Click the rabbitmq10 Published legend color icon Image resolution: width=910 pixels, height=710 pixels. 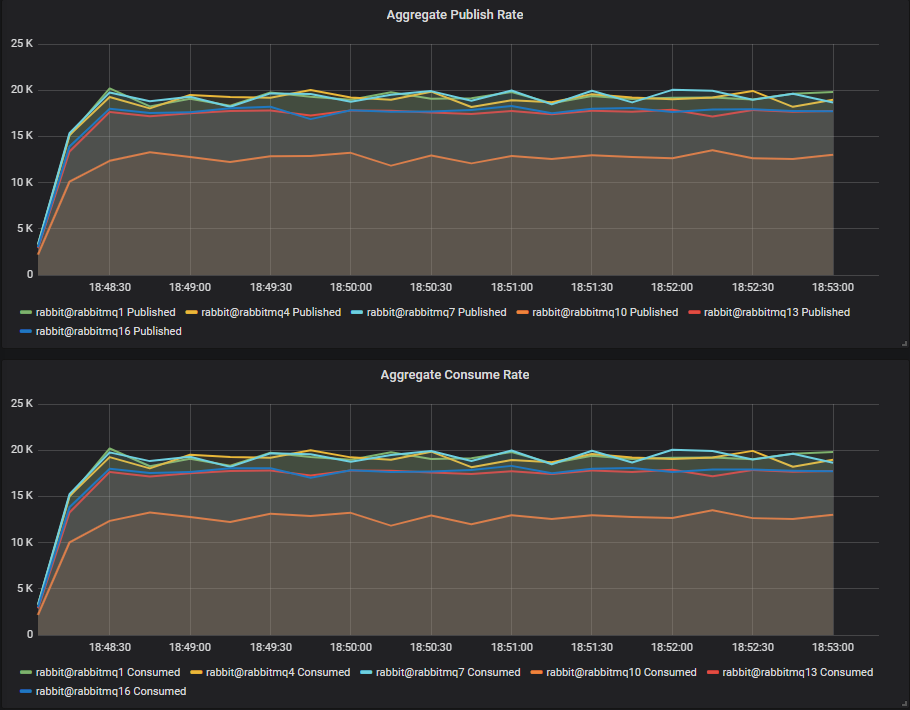[x=520, y=312]
